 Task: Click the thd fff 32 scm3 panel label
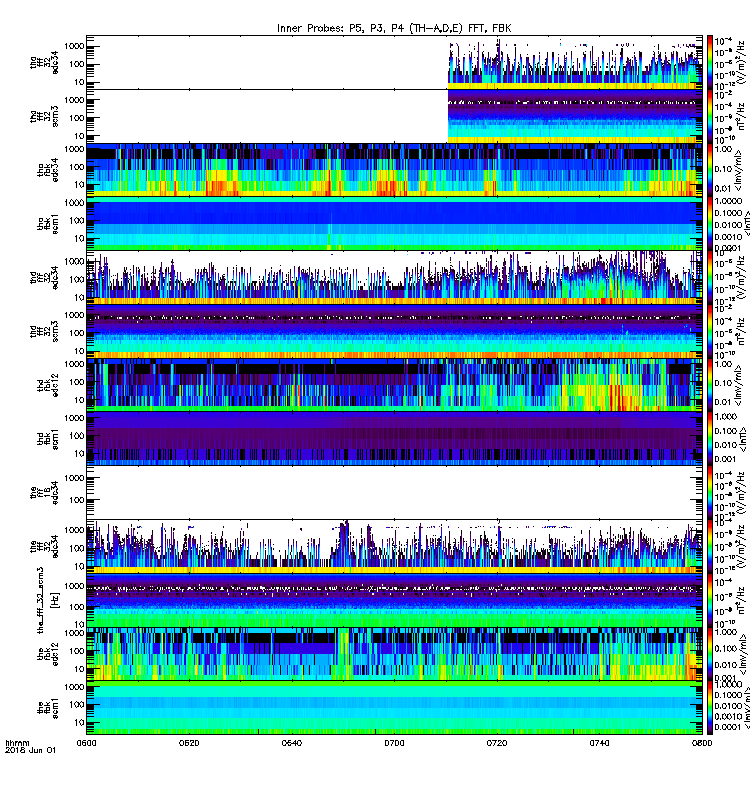coord(44,331)
